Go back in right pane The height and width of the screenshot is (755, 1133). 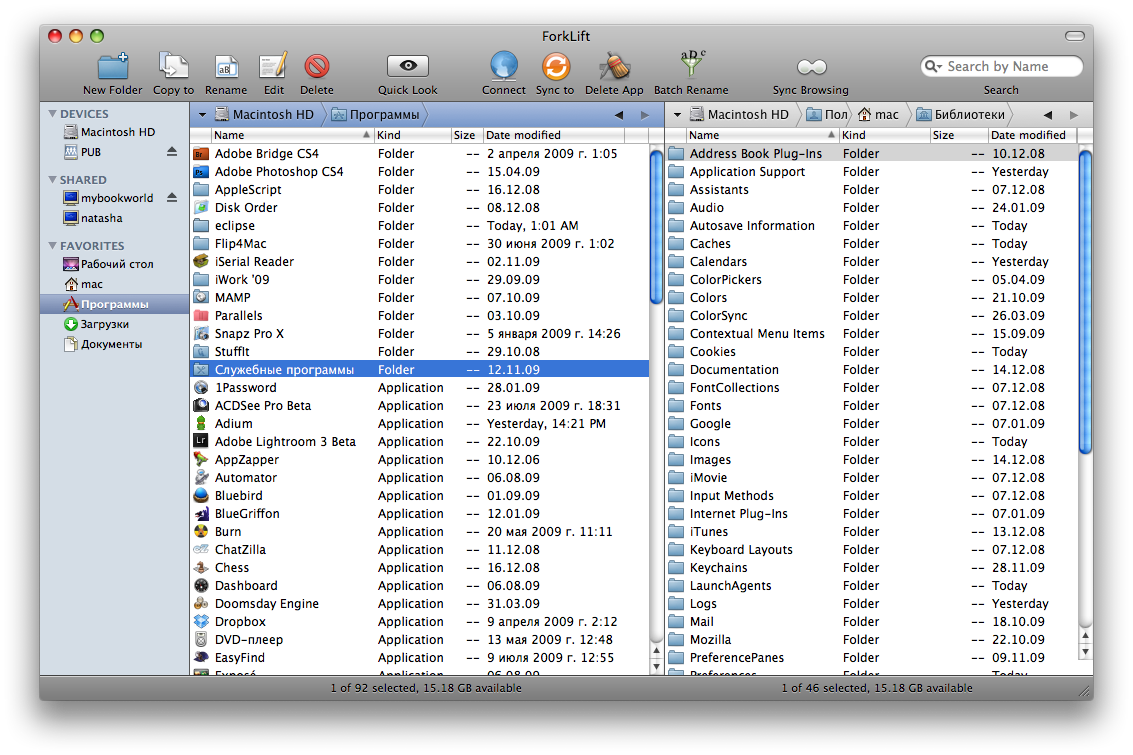click(x=1048, y=115)
